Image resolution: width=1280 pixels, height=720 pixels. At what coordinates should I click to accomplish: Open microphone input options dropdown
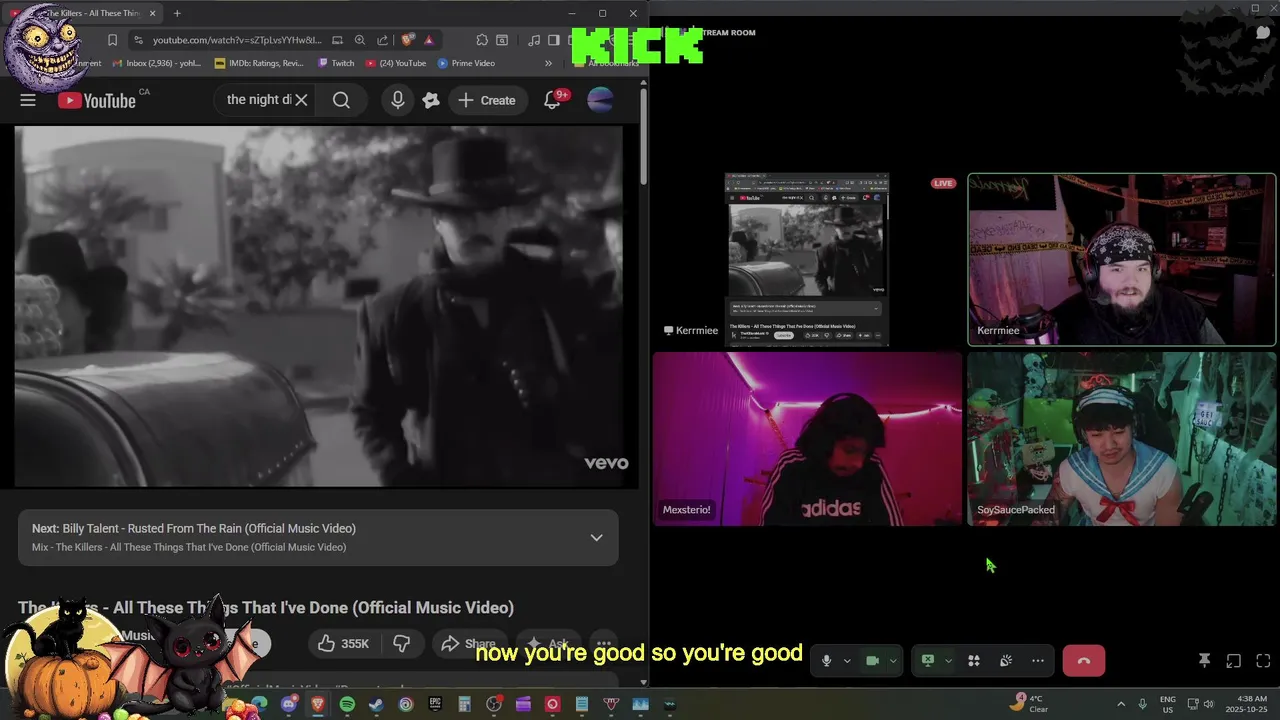pyautogui.click(x=847, y=661)
